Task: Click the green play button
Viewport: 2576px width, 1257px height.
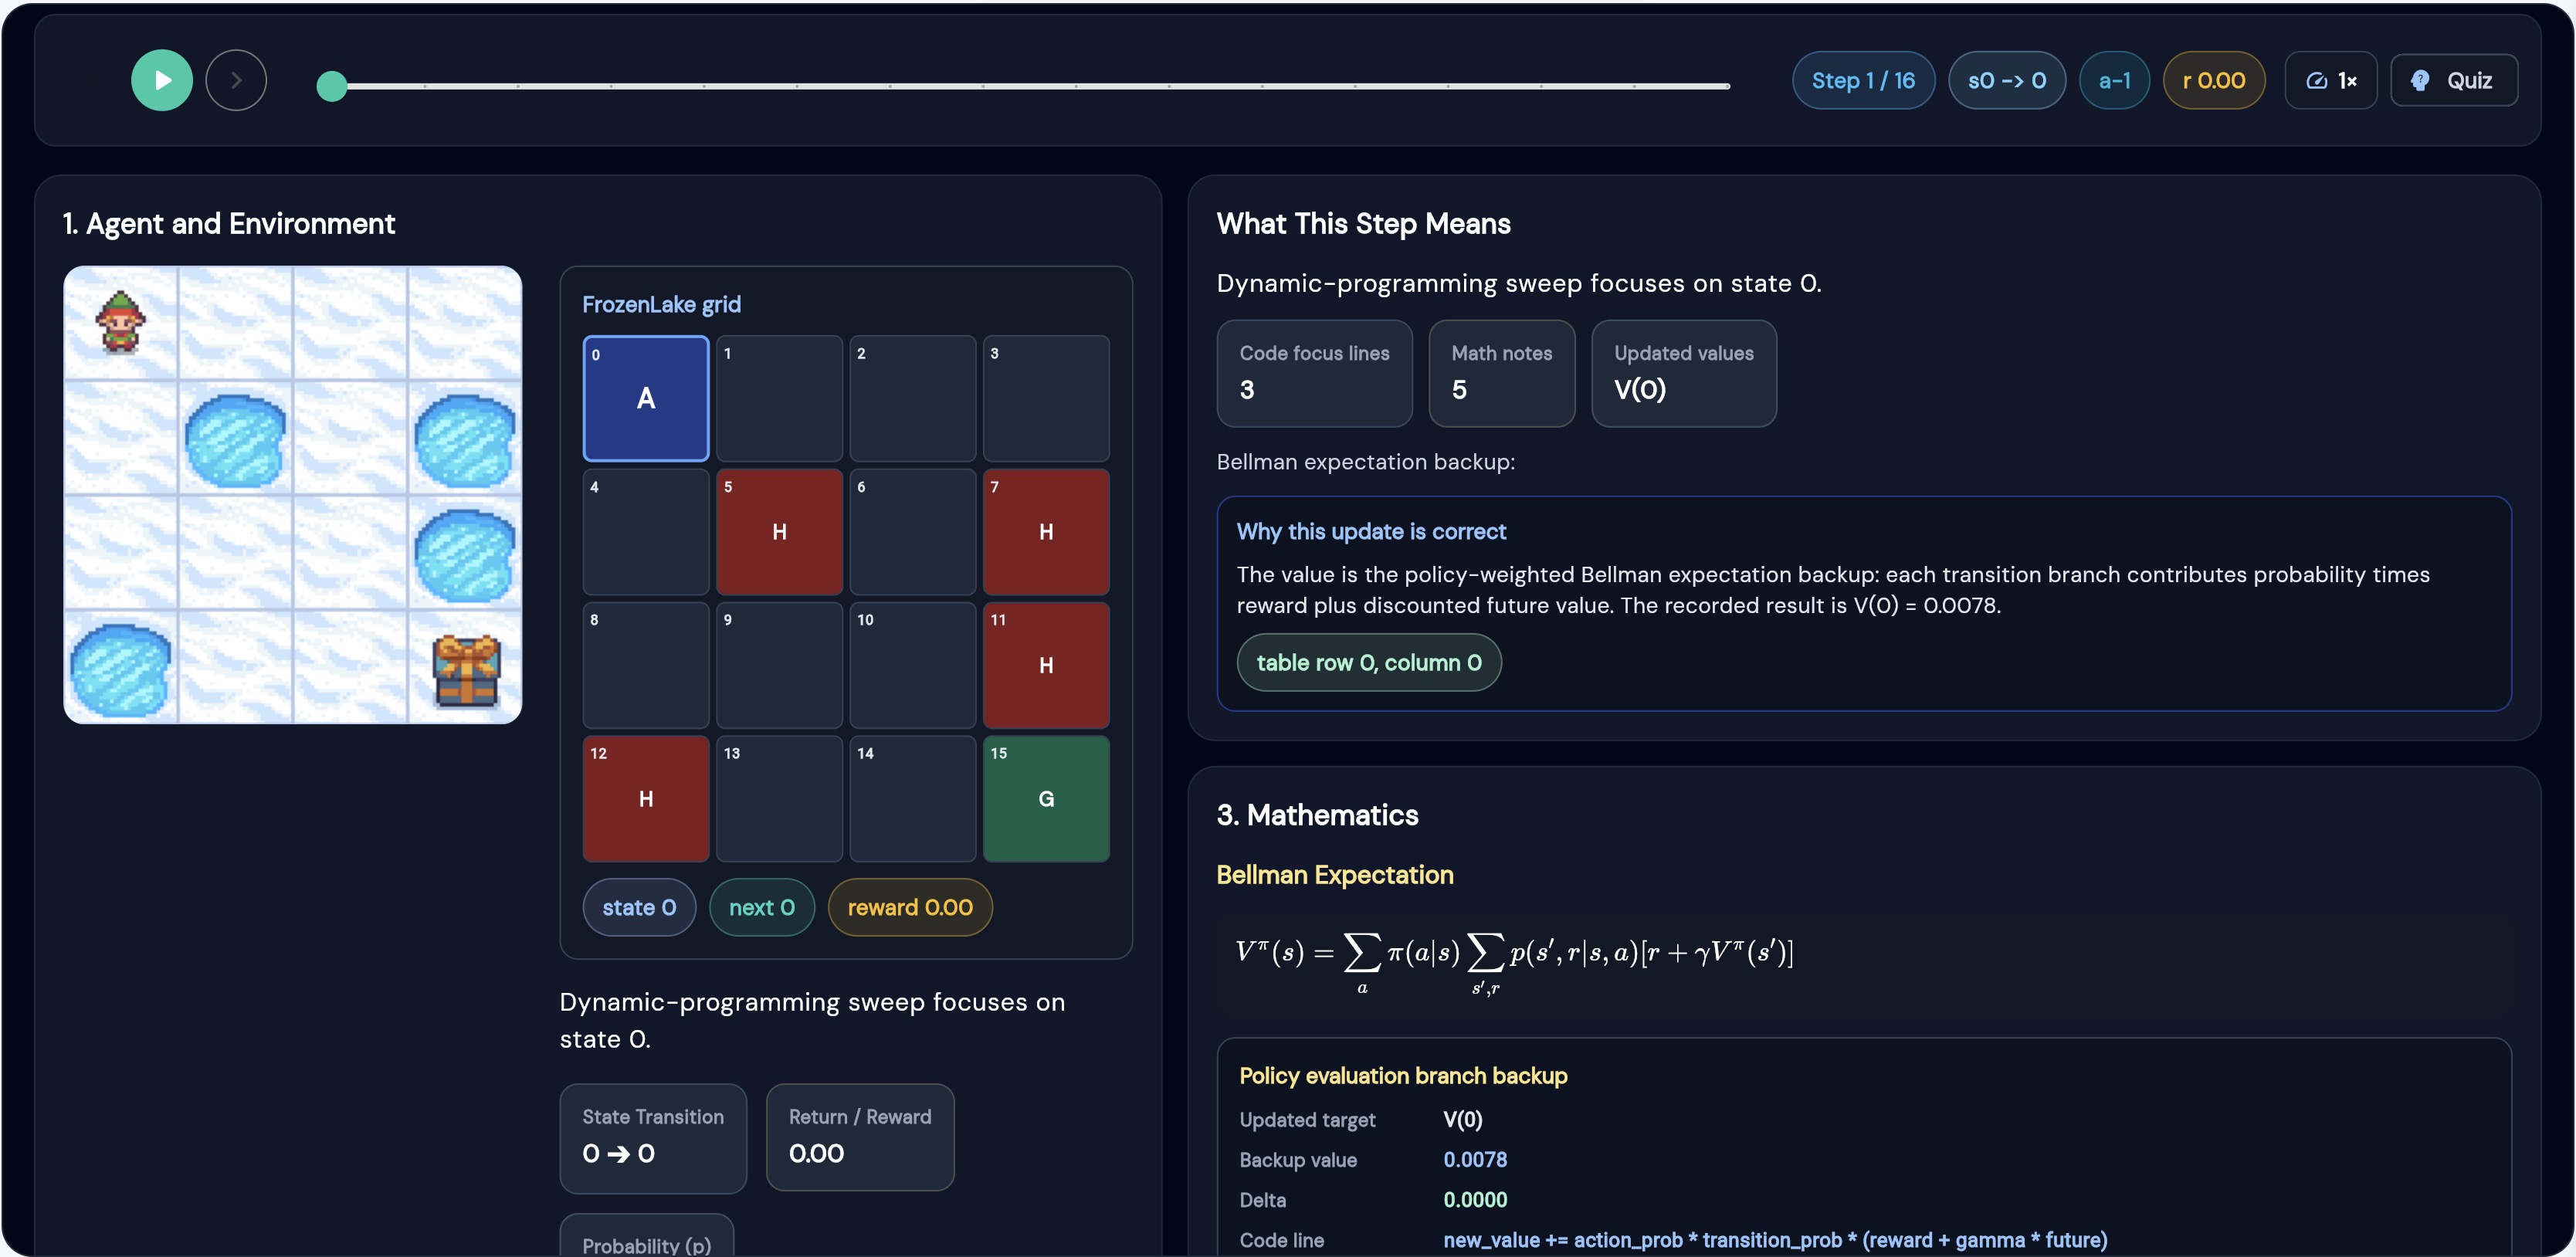Action: pos(161,80)
